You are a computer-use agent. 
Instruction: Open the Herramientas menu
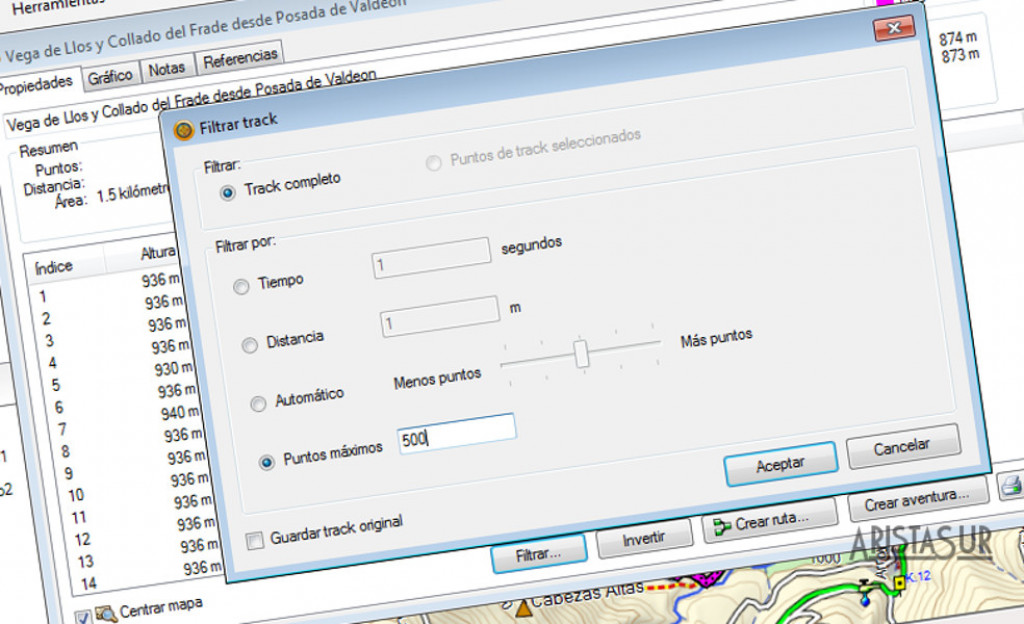tap(57, 6)
